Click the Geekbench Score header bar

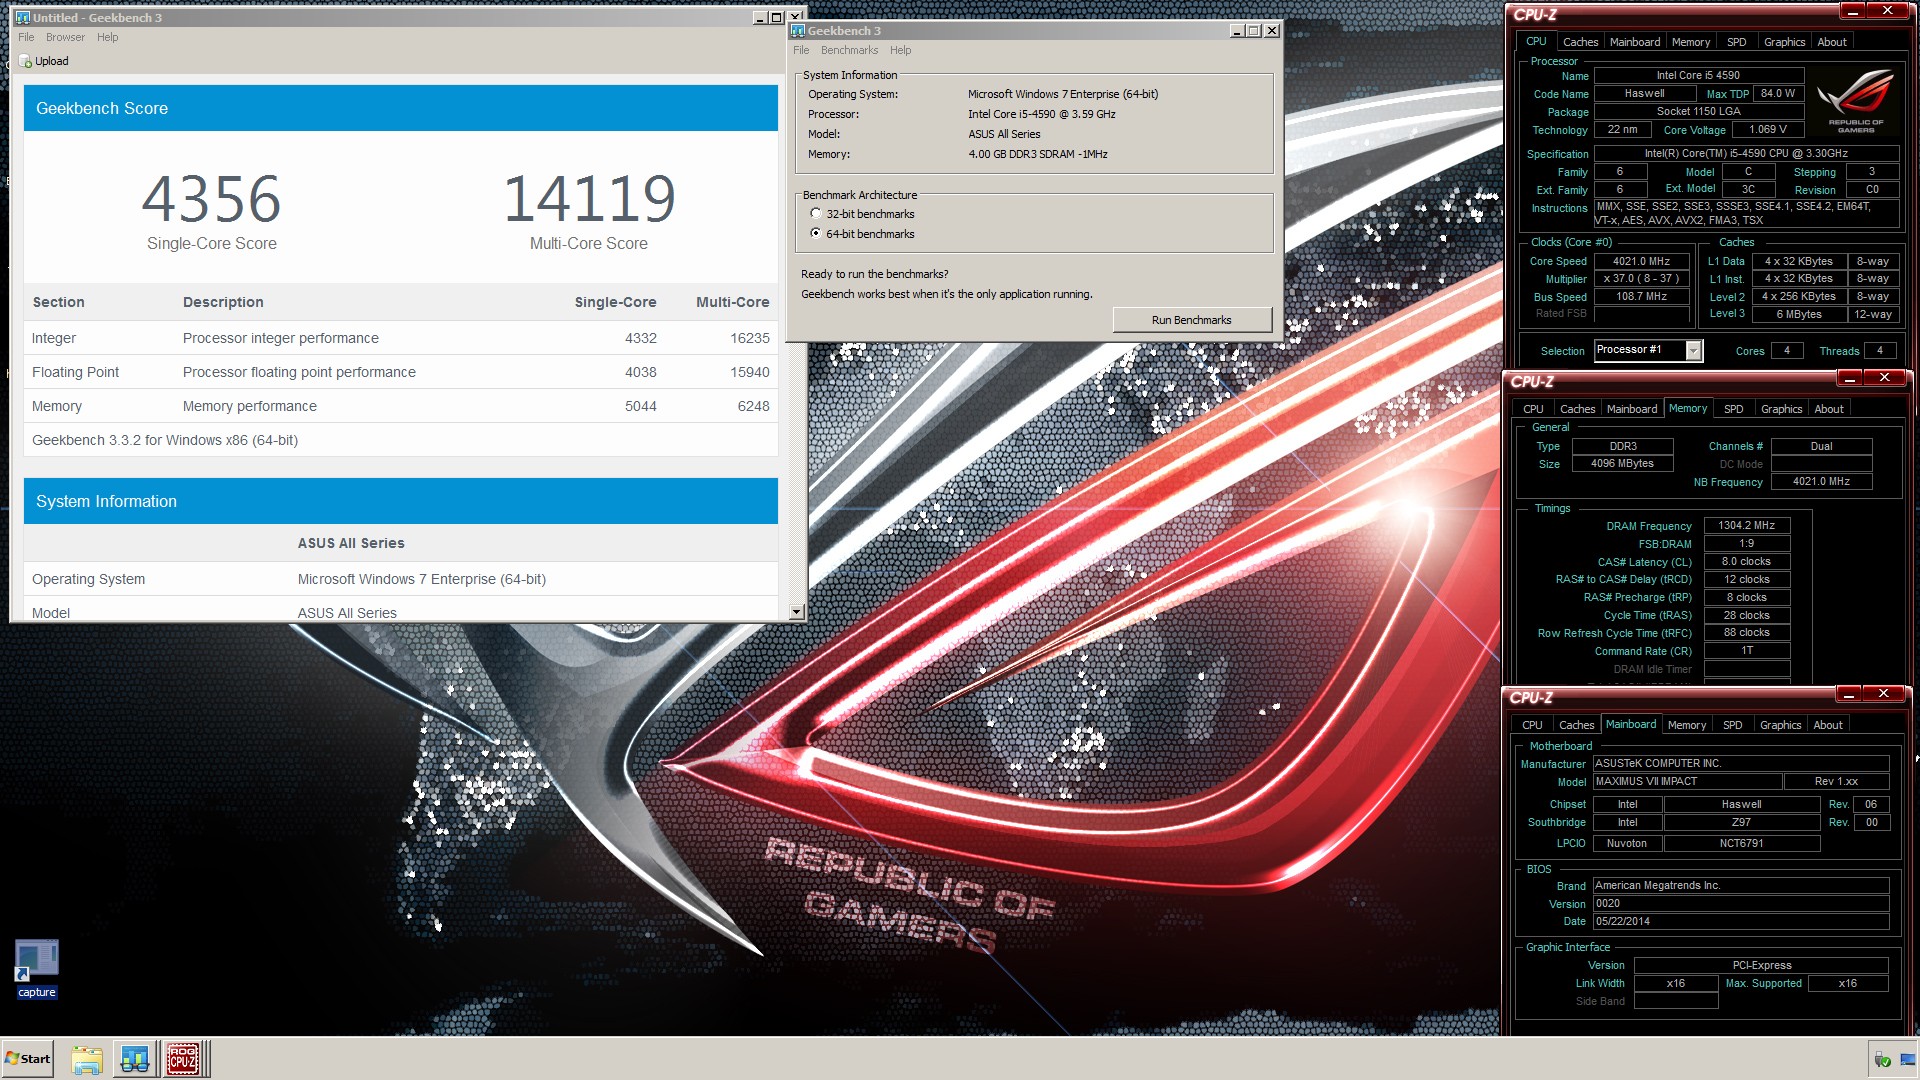[400, 108]
